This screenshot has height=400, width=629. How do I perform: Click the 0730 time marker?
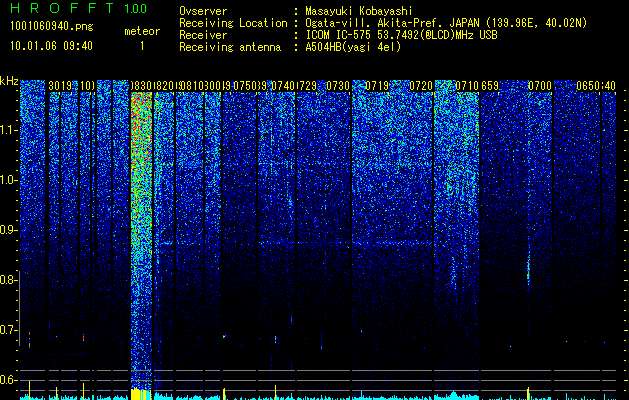click(x=338, y=86)
